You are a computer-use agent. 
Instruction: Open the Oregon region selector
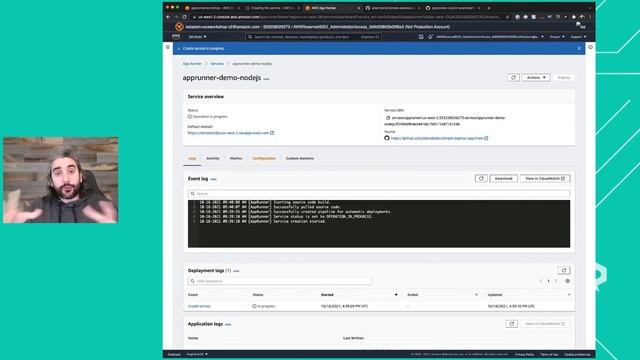pyautogui.click(x=557, y=37)
